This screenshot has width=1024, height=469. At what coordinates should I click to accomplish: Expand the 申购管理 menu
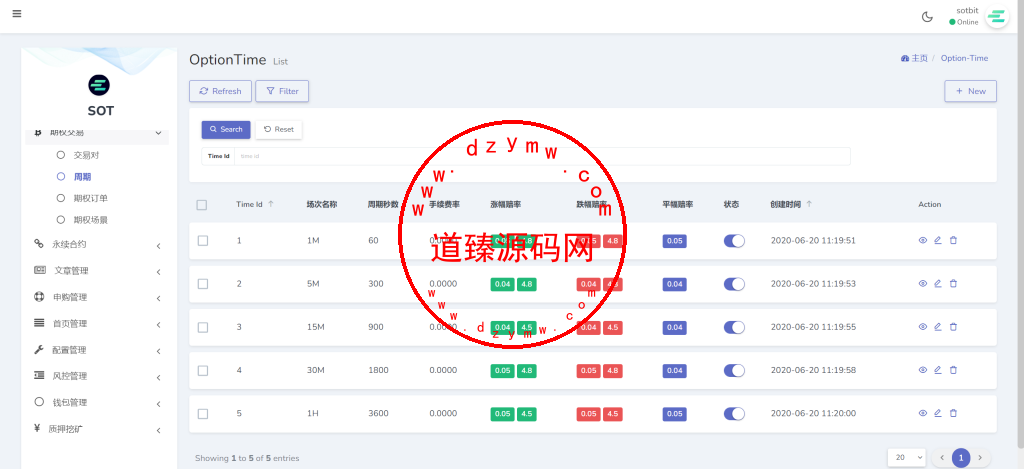[97, 297]
